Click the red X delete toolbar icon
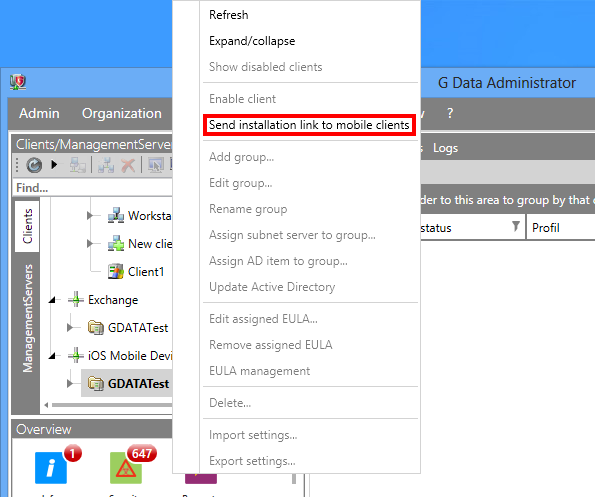Screen dimensions: 595x497 [128, 165]
